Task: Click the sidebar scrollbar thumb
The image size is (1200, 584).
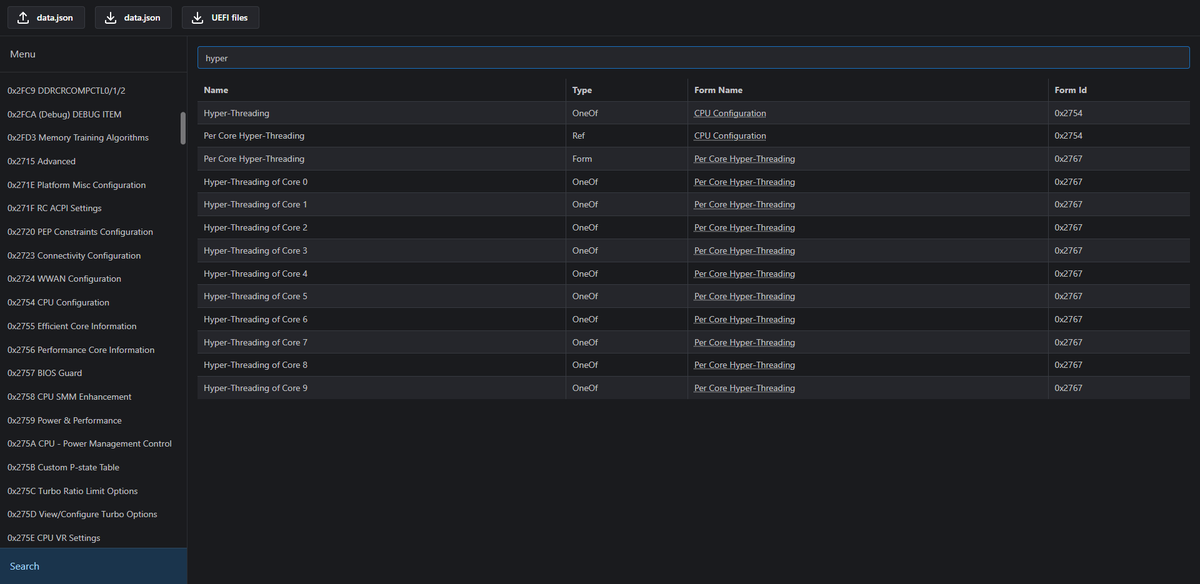Action: tap(183, 128)
